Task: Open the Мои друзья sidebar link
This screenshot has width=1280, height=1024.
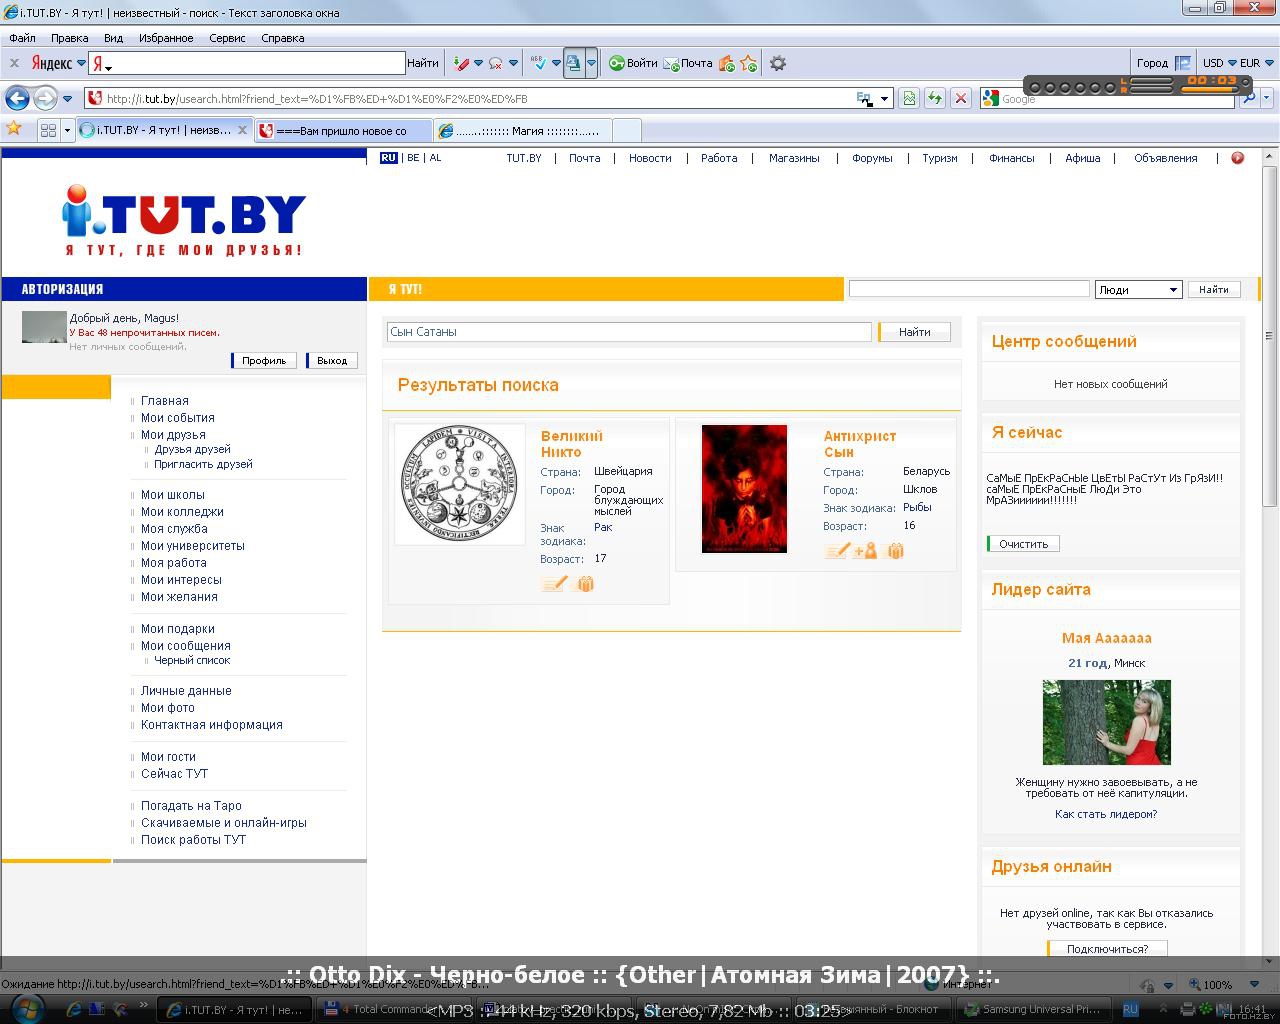Action: (x=173, y=435)
